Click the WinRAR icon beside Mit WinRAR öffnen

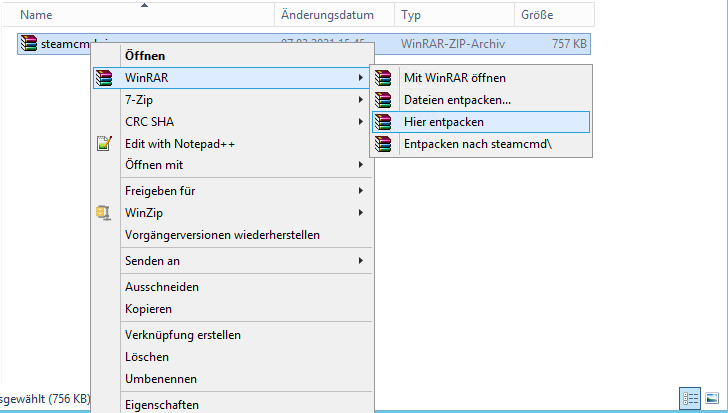[x=382, y=77]
